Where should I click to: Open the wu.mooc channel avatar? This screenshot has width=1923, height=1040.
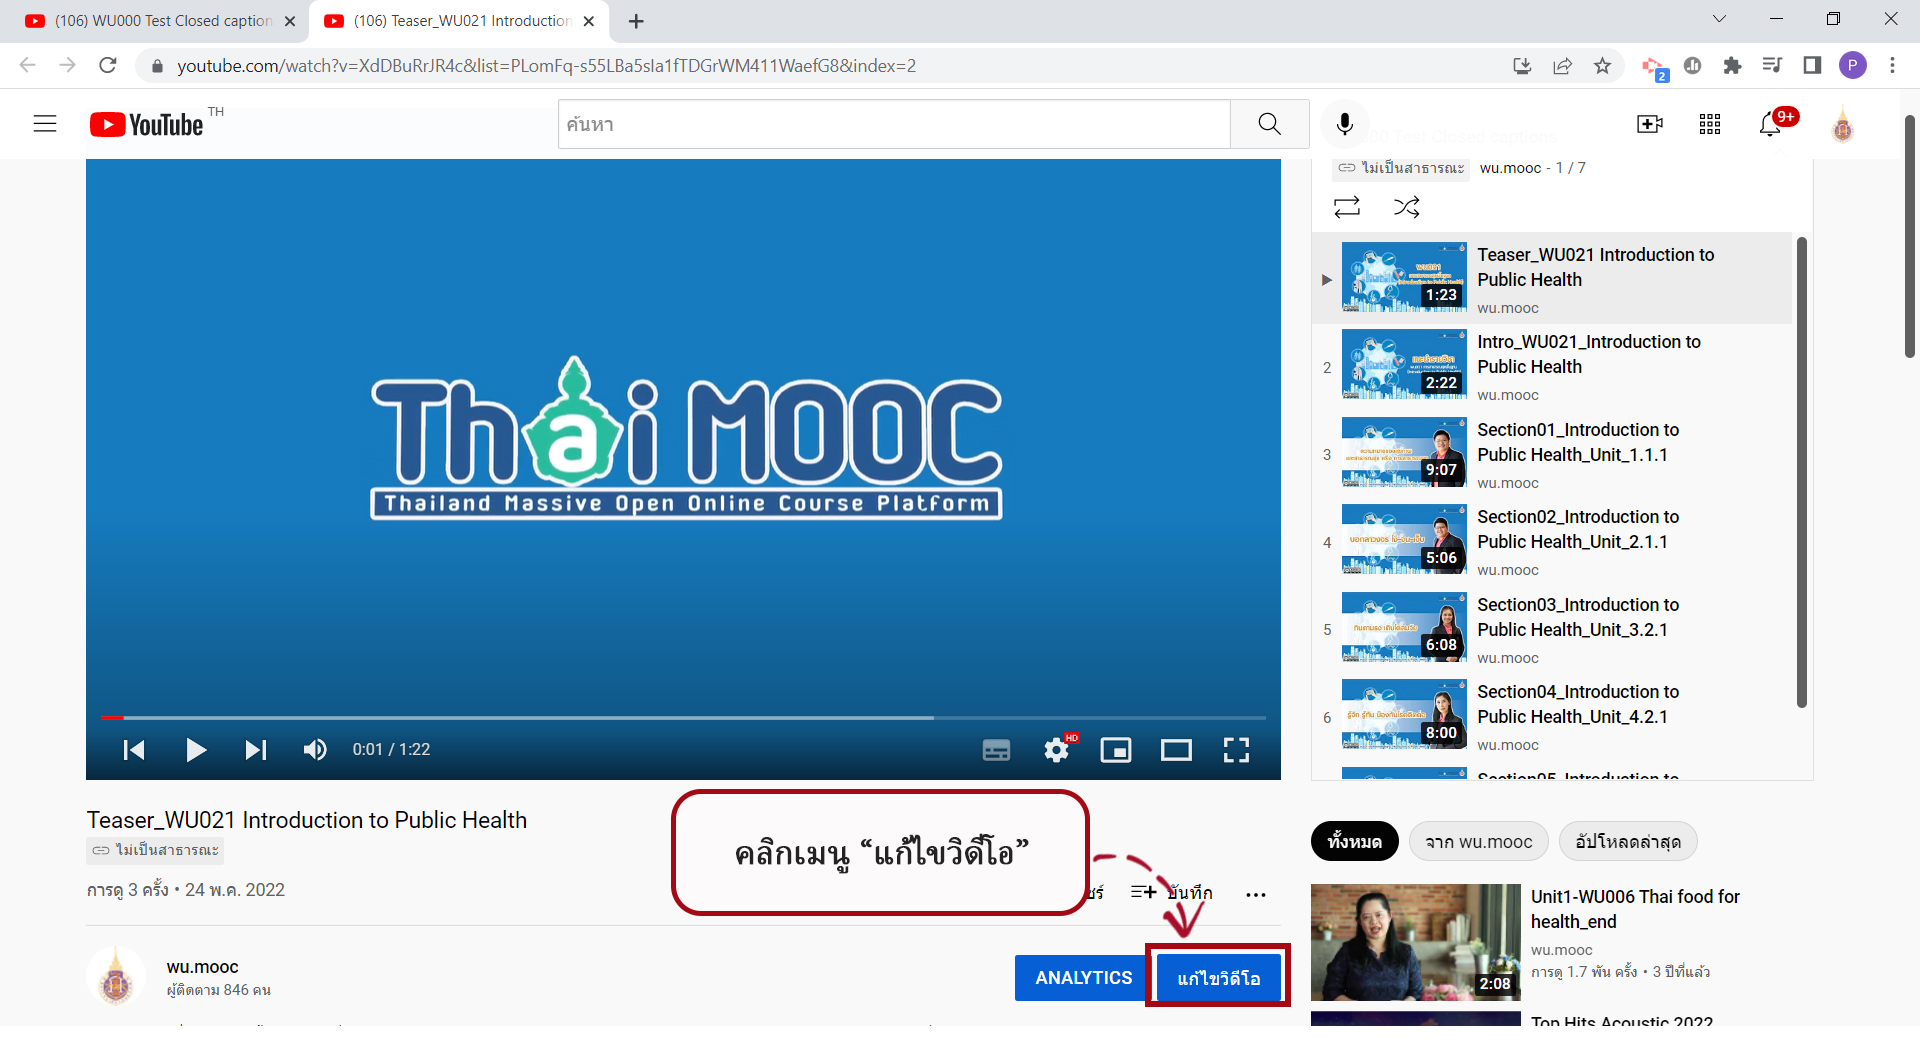coord(116,977)
